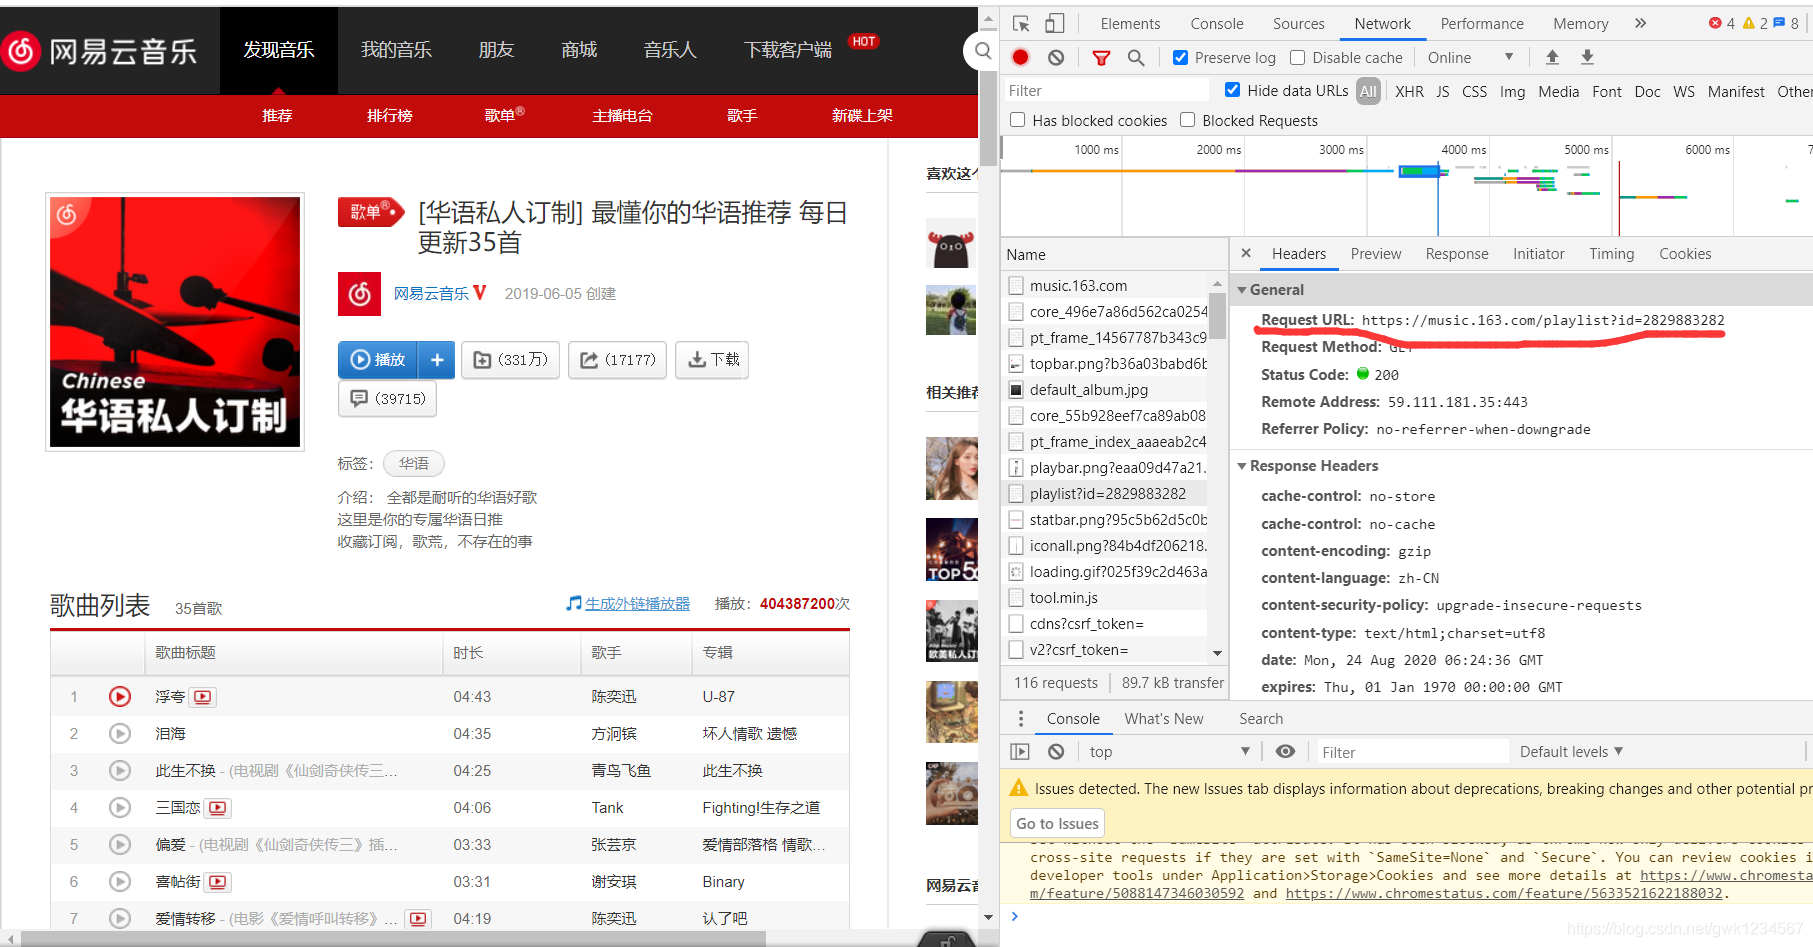The image size is (1813, 947).
Task: Click the favorite (331万) button
Action: point(510,359)
